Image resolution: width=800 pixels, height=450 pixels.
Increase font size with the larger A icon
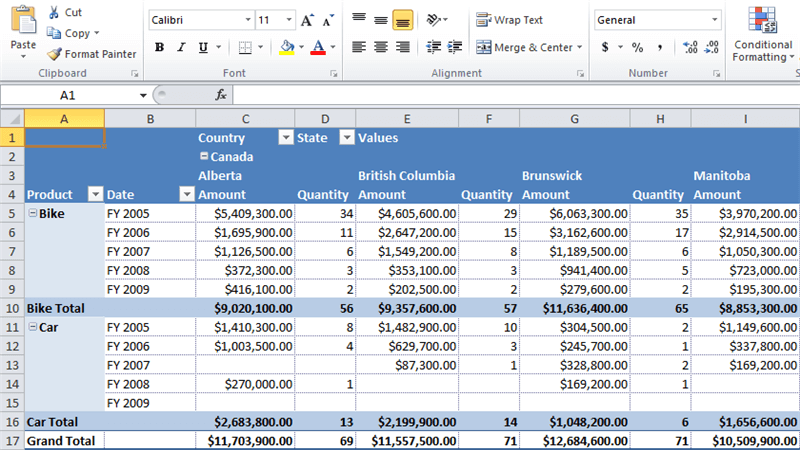(x=307, y=20)
